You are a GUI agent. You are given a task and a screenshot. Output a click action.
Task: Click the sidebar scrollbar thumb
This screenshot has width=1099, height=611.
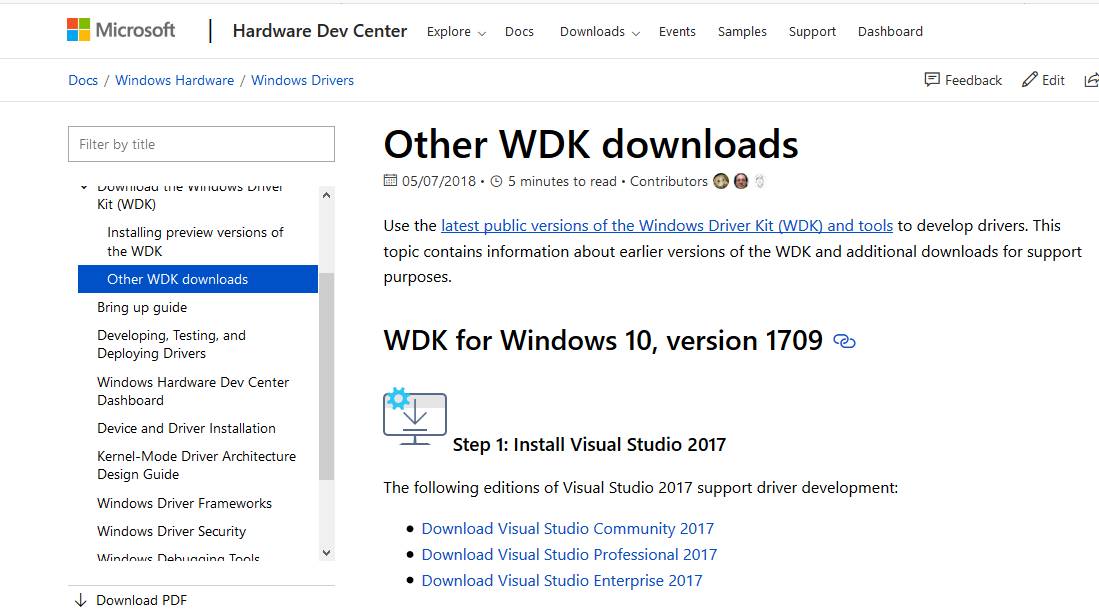(x=327, y=376)
